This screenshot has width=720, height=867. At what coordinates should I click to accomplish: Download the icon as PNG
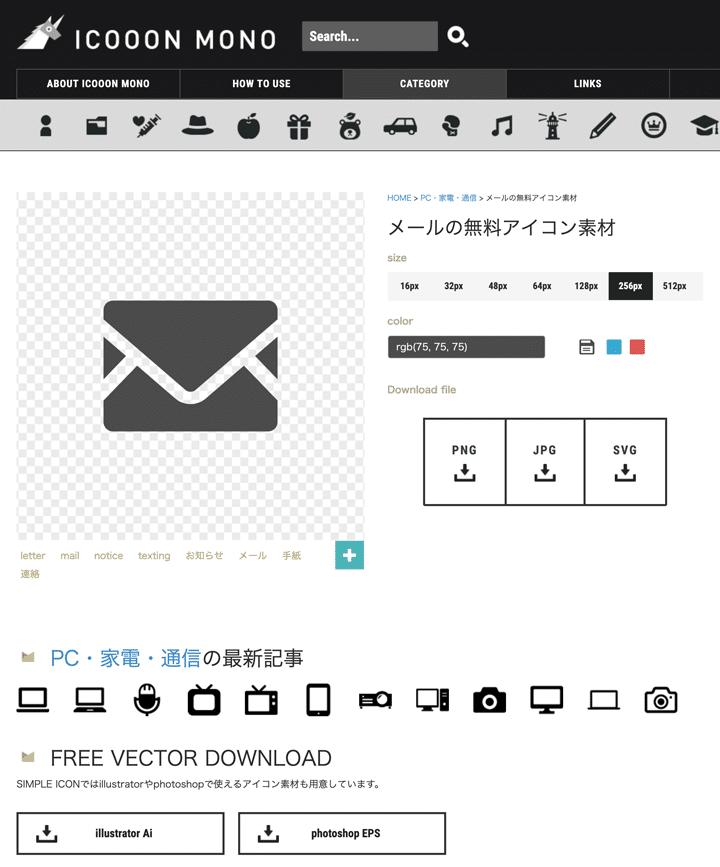(464, 461)
